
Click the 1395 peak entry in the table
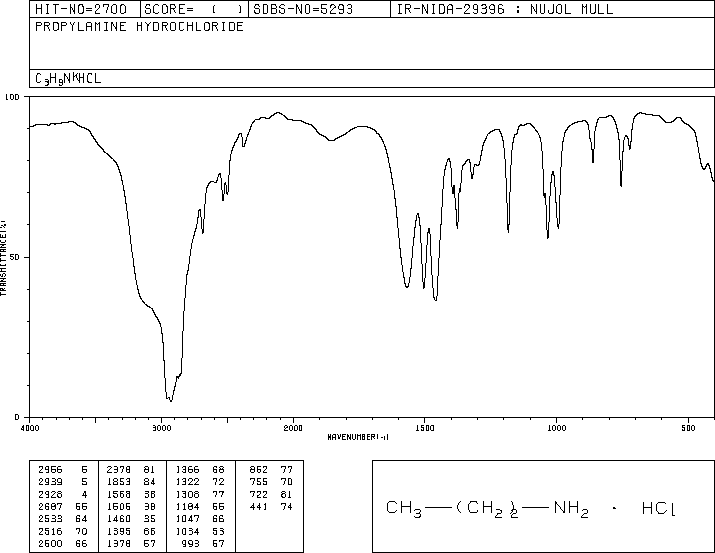[x=131, y=532]
